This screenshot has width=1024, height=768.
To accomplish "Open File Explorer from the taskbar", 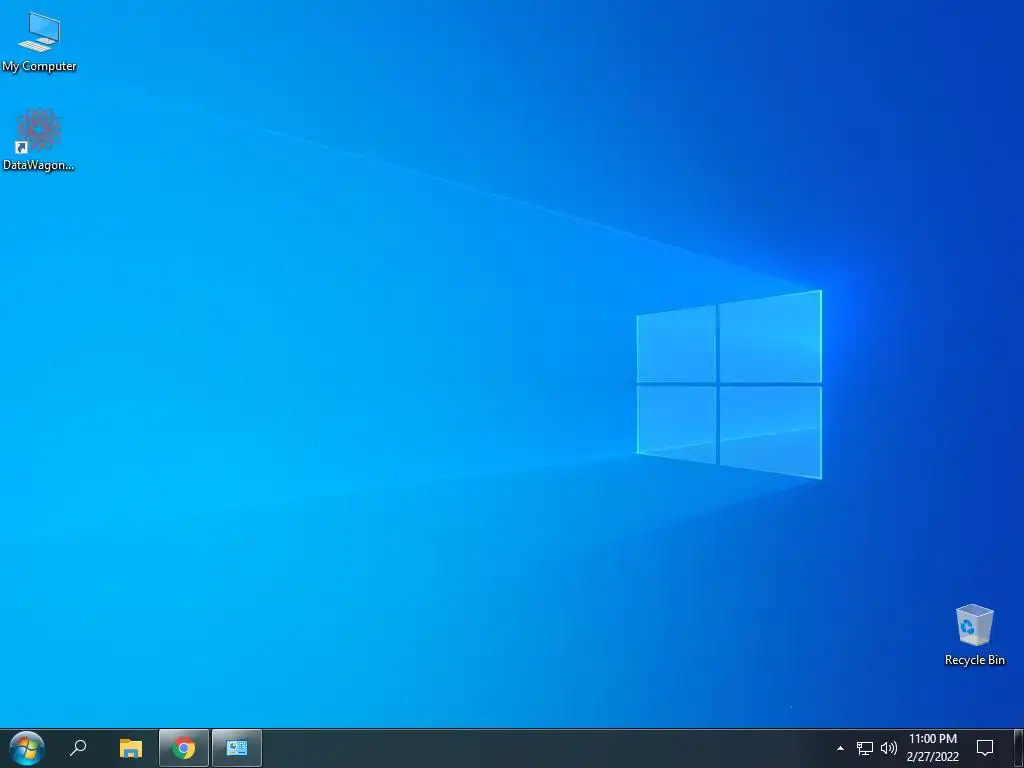I will pos(131,748).
